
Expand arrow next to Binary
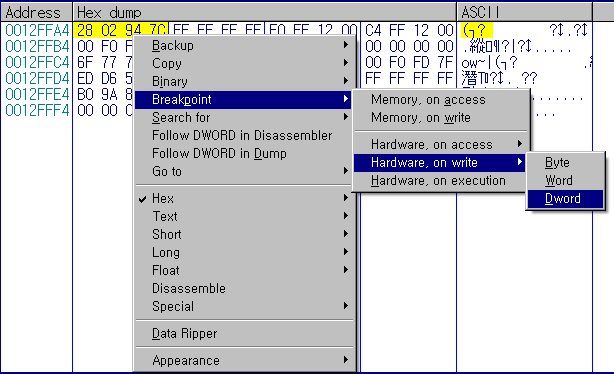[x=346, y=81]
